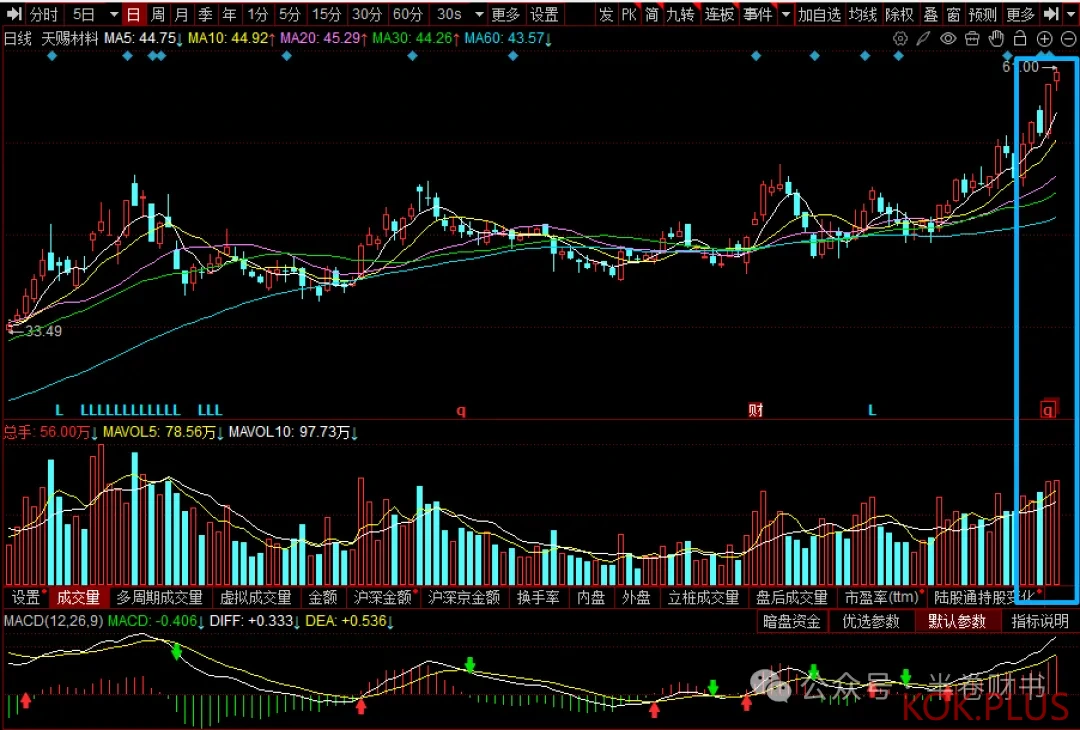Choose 默认参数 for MACD
1080x730 pixels.
[x=957, y=621]
